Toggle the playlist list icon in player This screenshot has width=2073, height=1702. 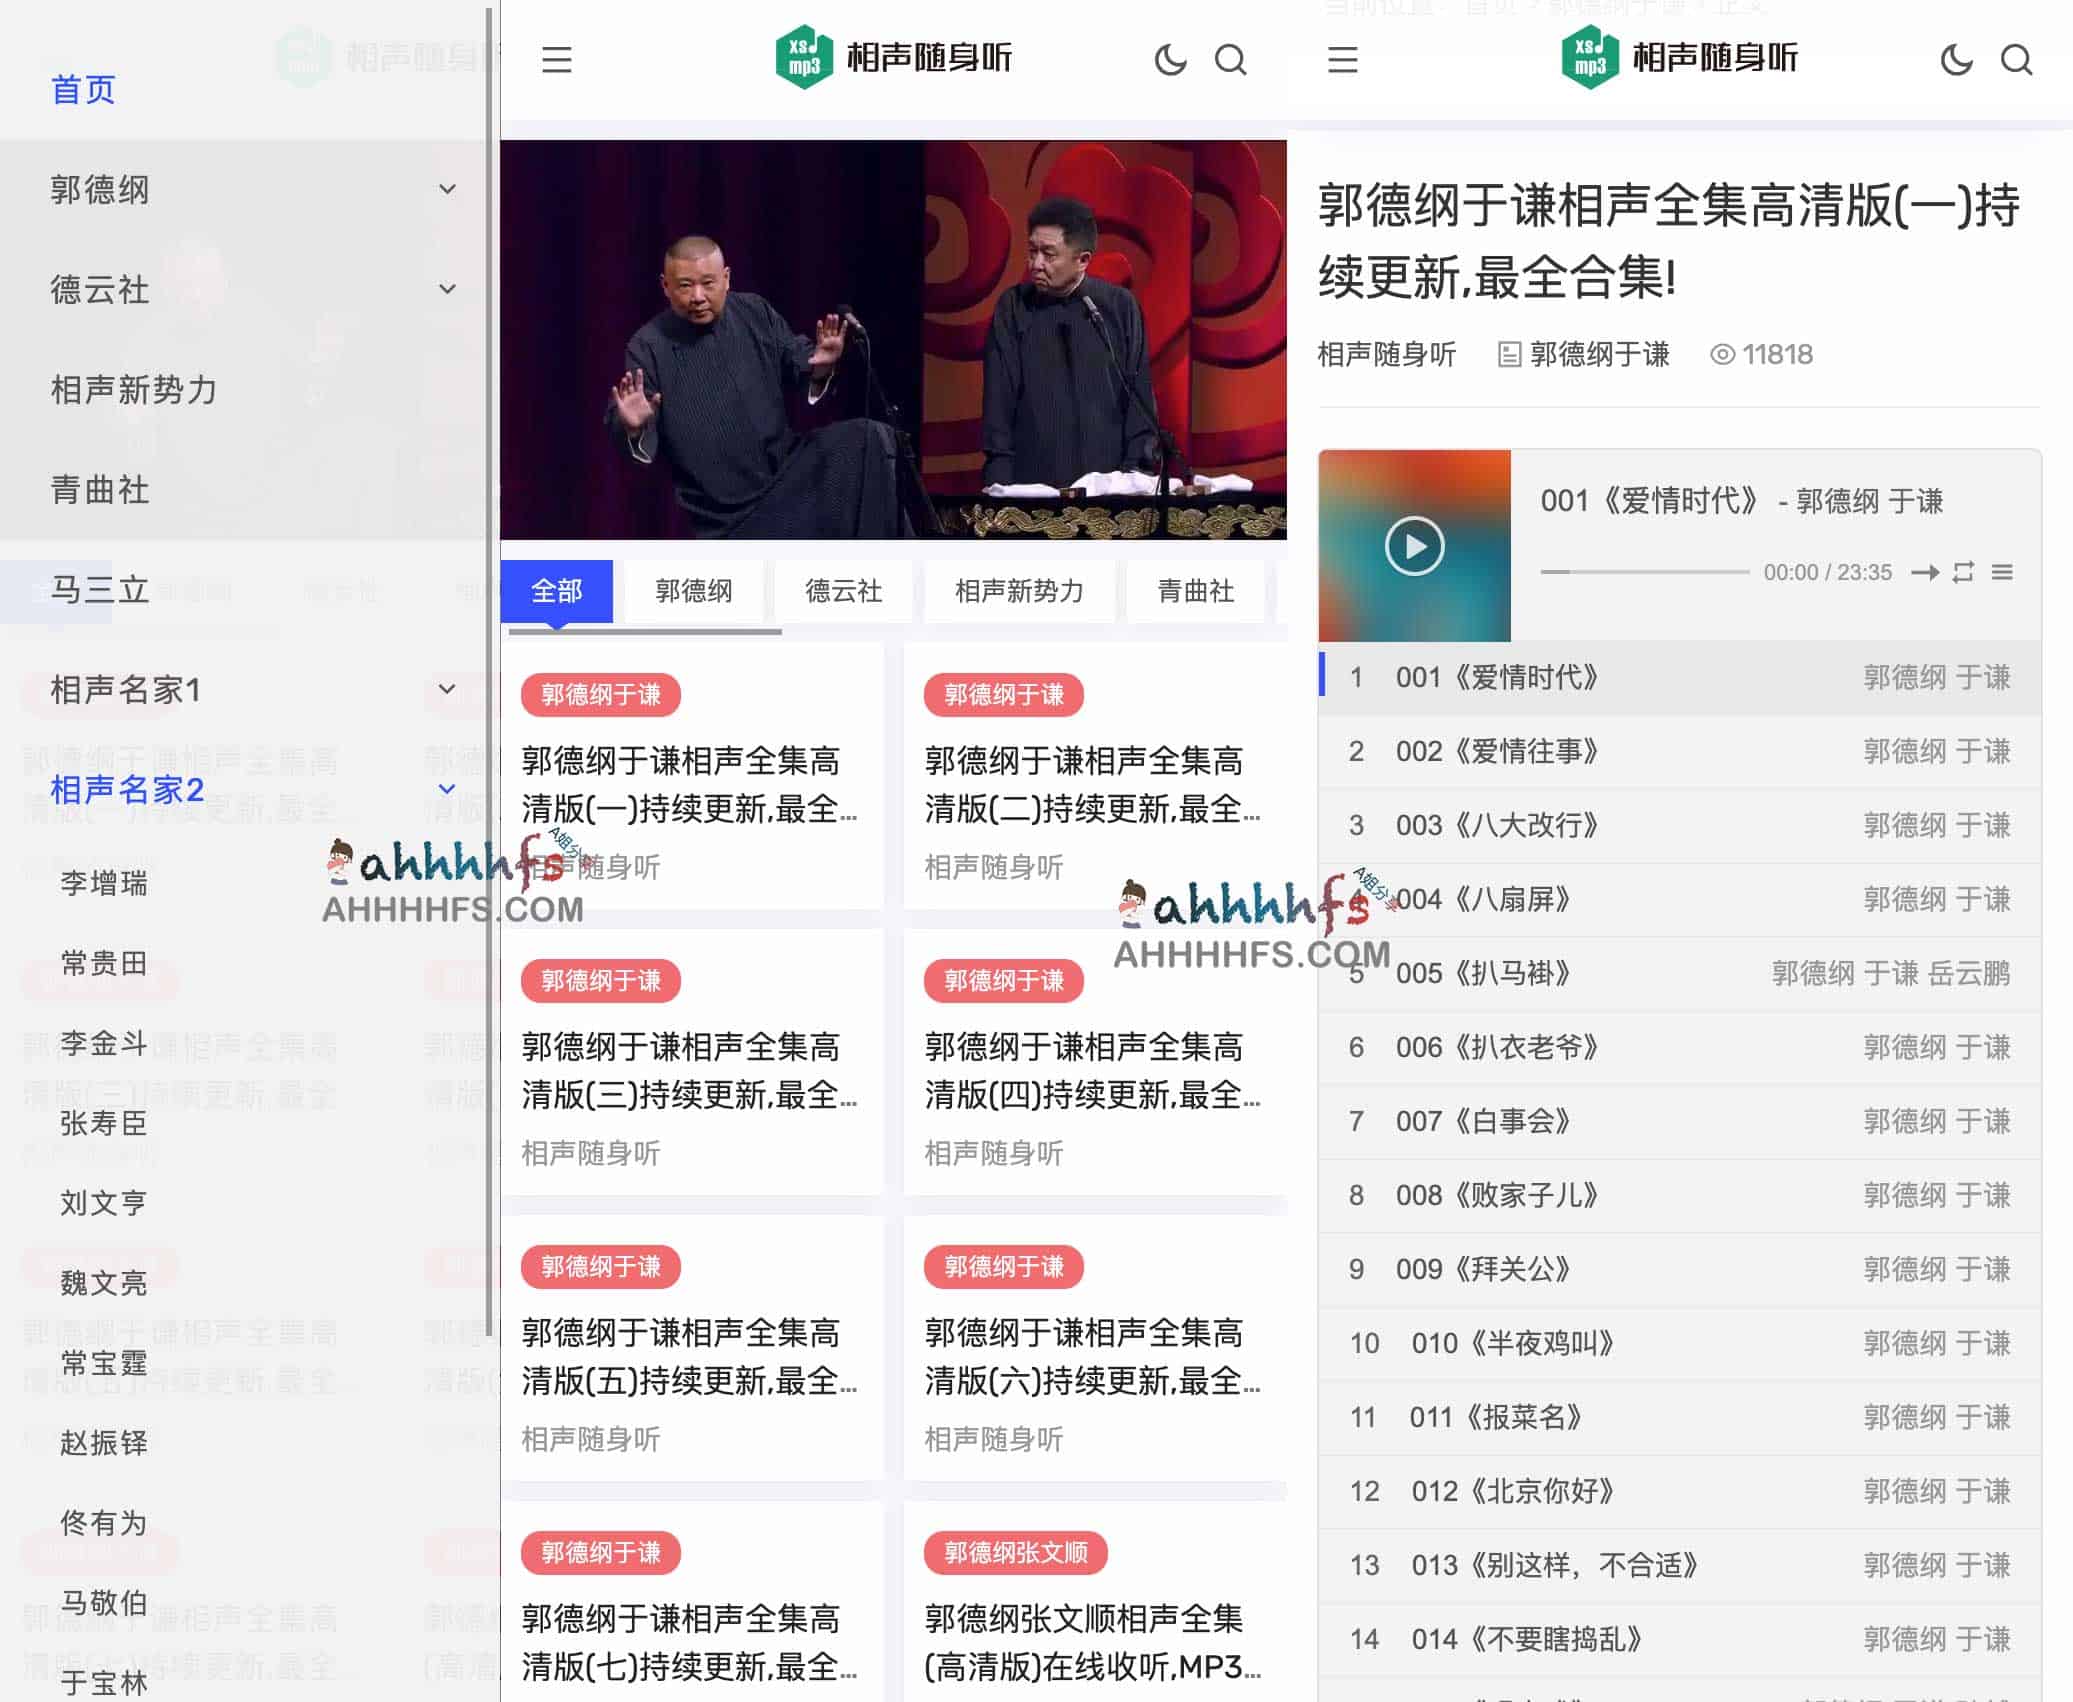click(2002, 572)
